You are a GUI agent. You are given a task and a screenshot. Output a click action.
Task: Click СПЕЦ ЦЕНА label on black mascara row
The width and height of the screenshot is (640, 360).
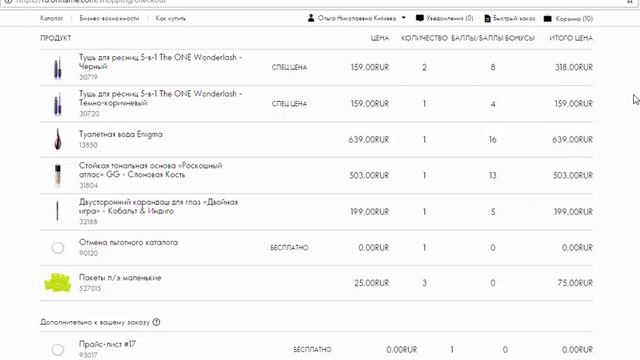pyautogui.click(x=289, y=67)
